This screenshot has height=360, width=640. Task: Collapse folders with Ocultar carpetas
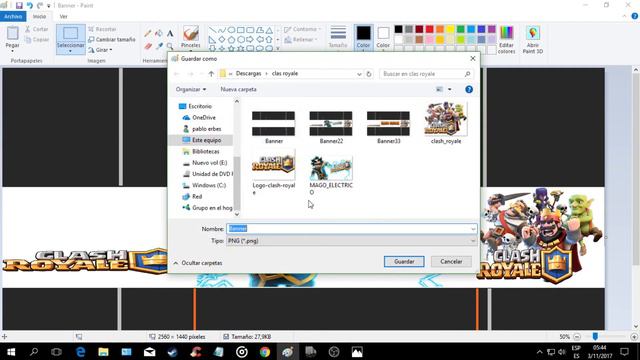point(198,263)
